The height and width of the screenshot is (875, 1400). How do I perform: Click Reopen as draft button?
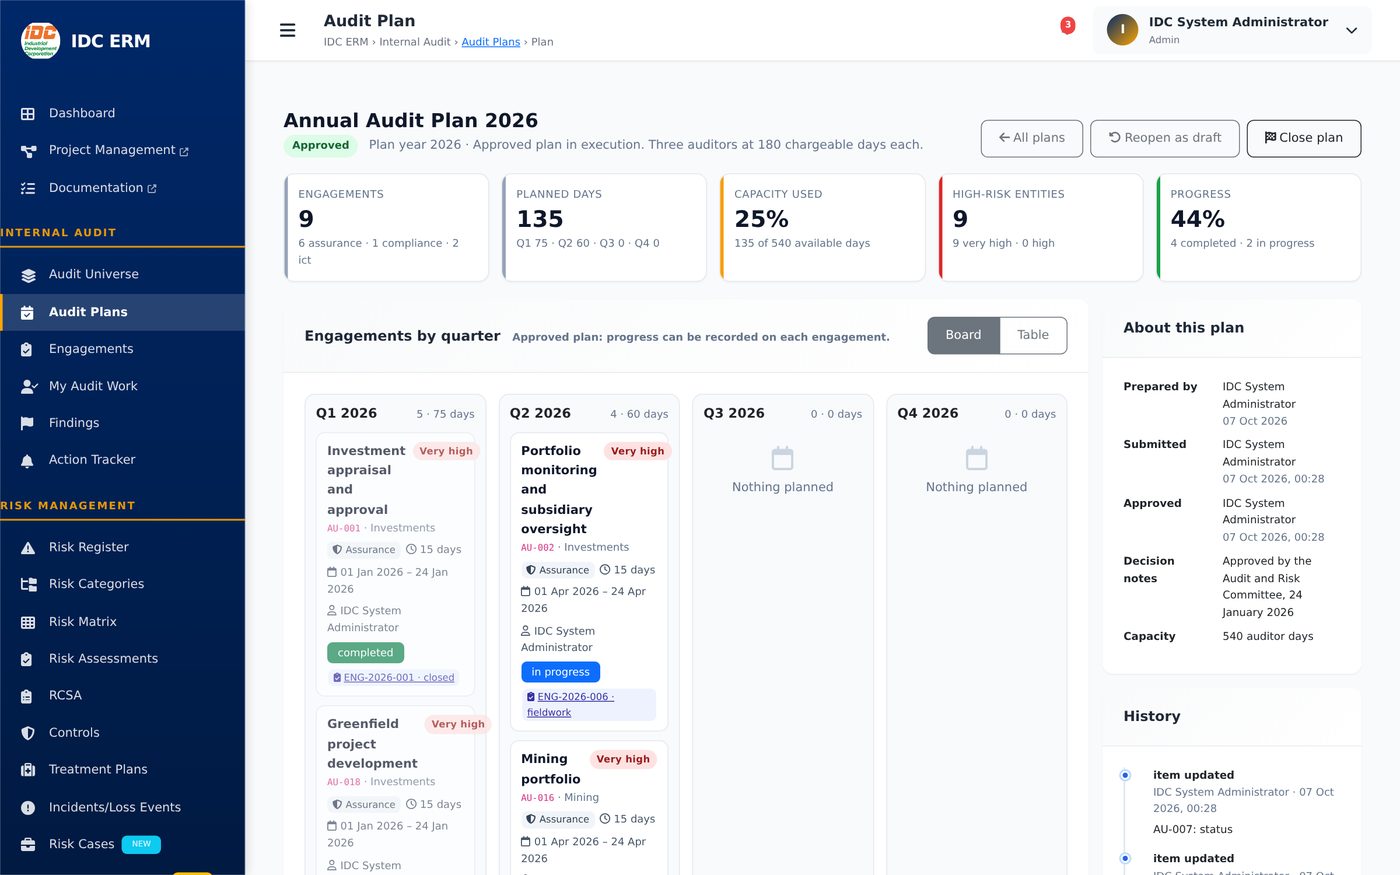point(1165,138)
